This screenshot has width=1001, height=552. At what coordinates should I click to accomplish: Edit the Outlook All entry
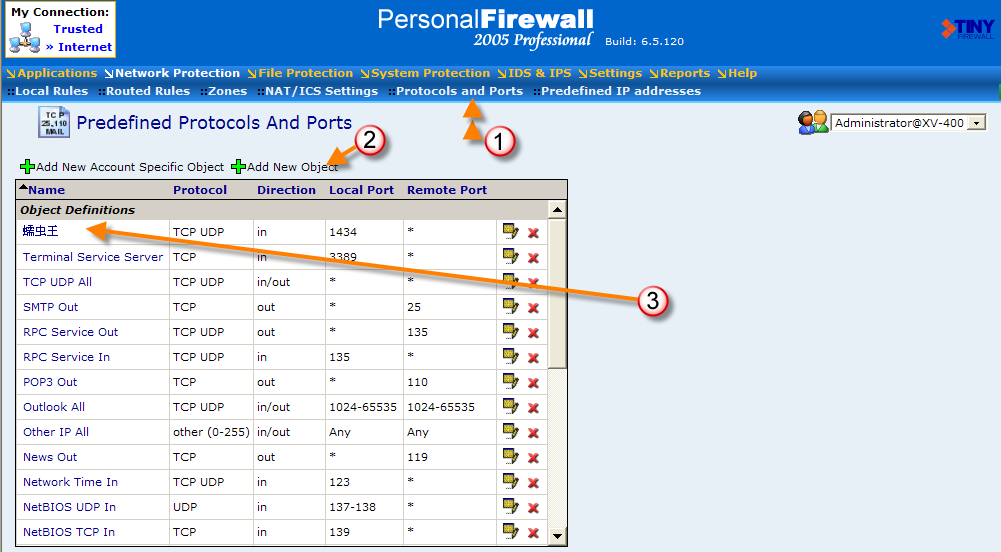tap(510, 406)
